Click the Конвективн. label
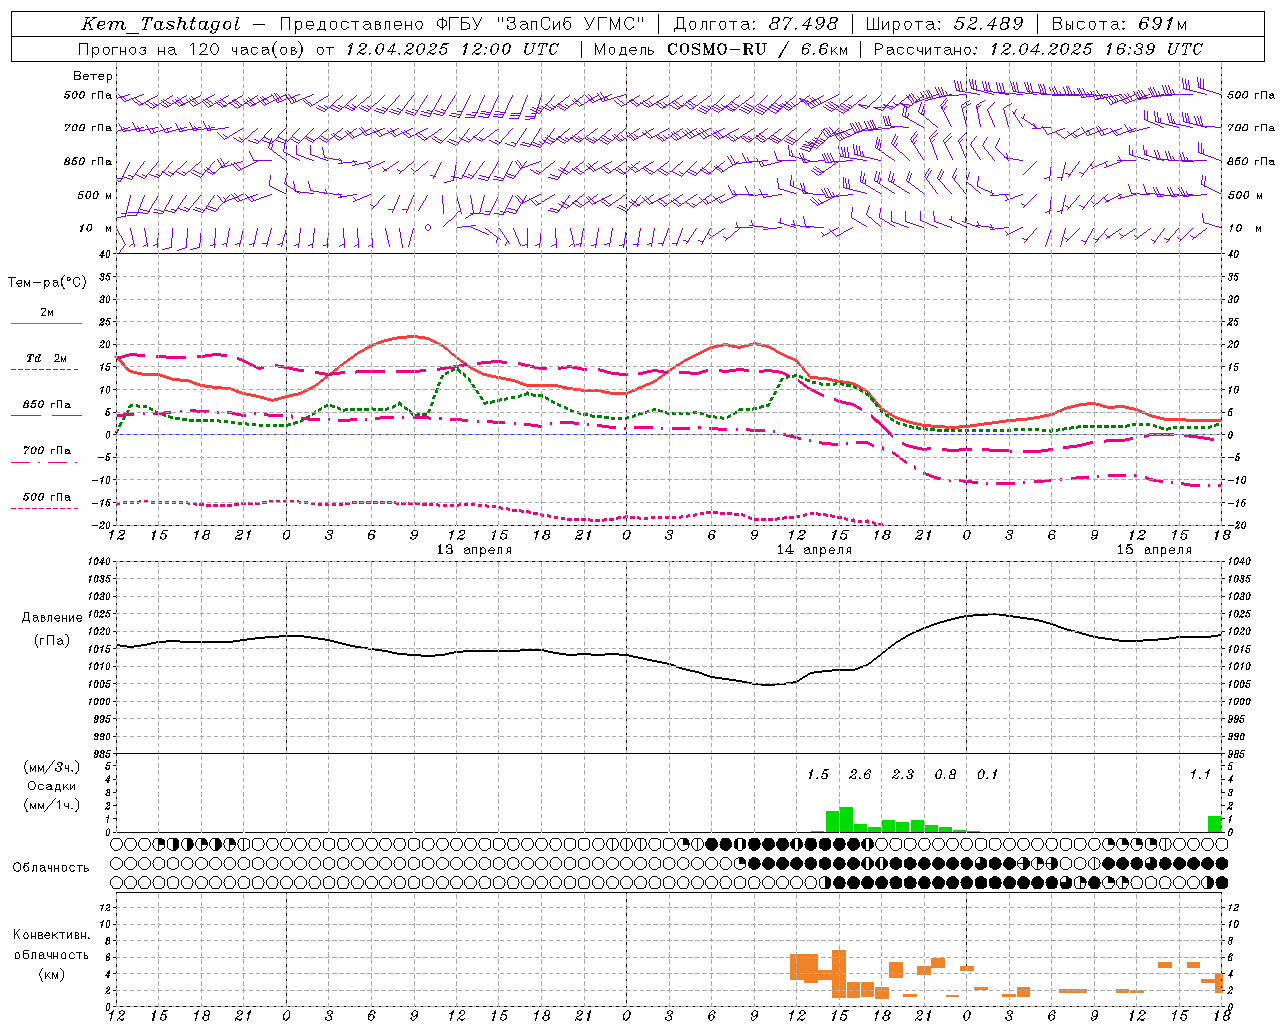Image resolution: width=1280 pixels, height=1024 pixels. click(51, 935)
